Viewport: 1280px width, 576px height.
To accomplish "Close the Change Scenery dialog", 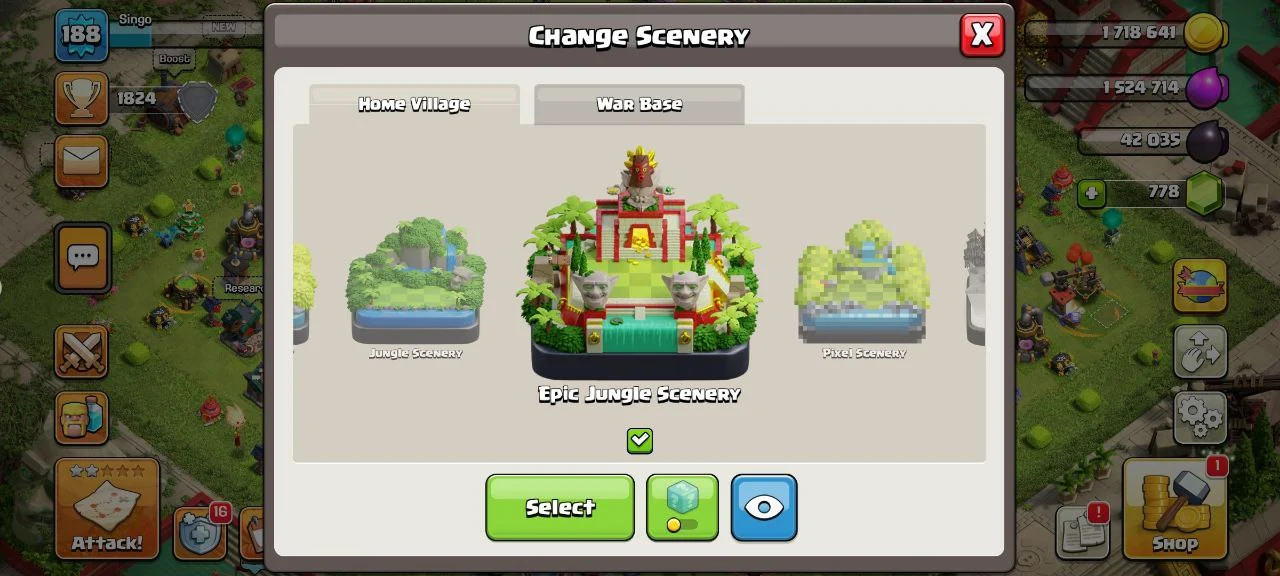I will coord(982,35).
